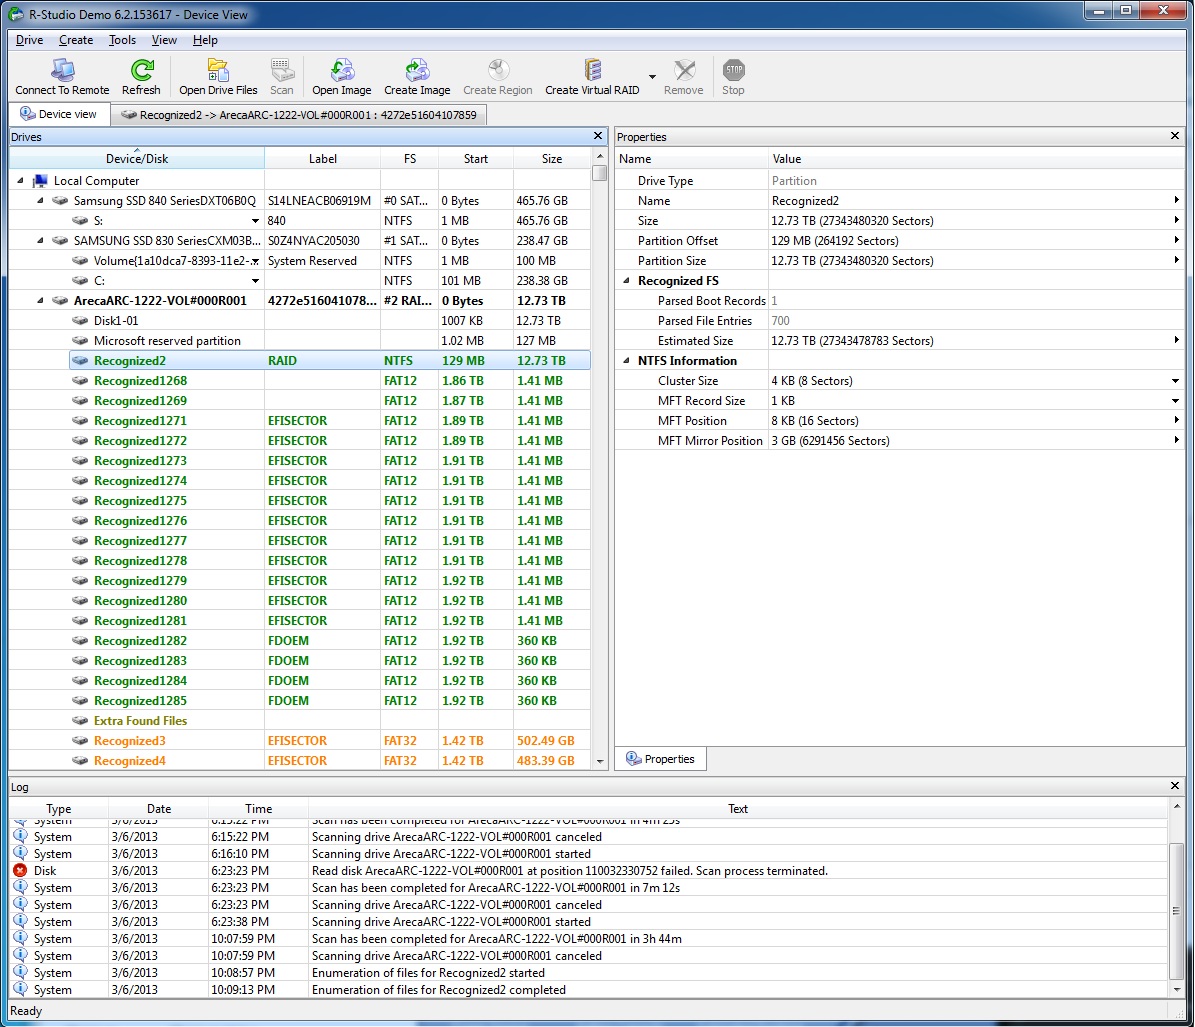Collapse the SAMSUNG SSD 830 Series node
The height and width of the screenshot is (1027, 1195).
click(x=40, y=240)
